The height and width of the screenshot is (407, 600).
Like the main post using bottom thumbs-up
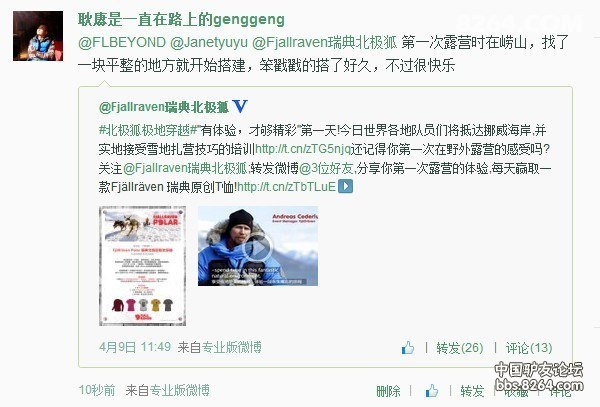pyautogui.click(x=432, y=391)
